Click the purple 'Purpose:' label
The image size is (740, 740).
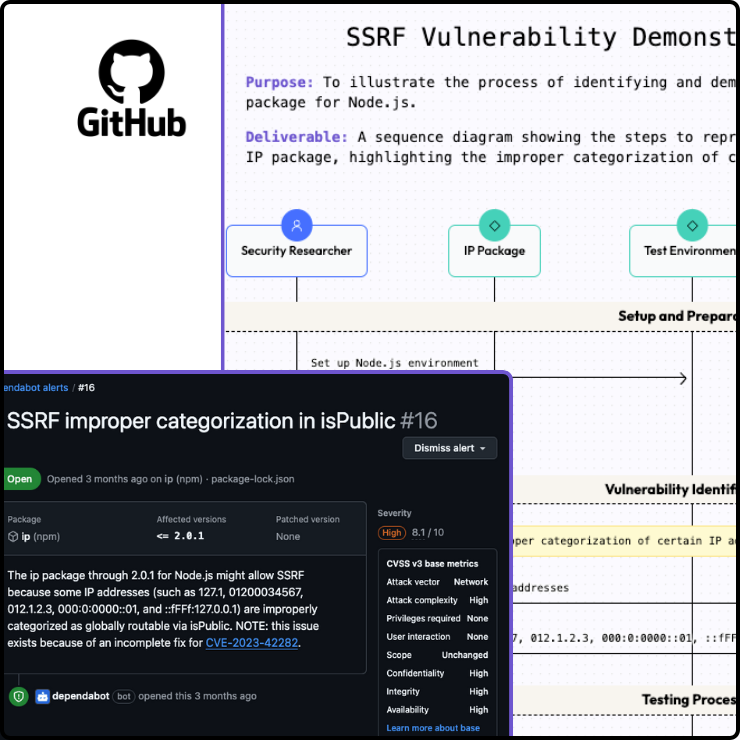279,82
